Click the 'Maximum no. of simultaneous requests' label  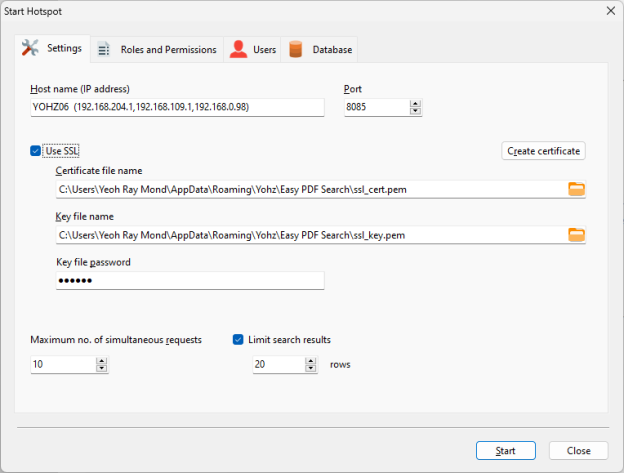tap(116, 340)
